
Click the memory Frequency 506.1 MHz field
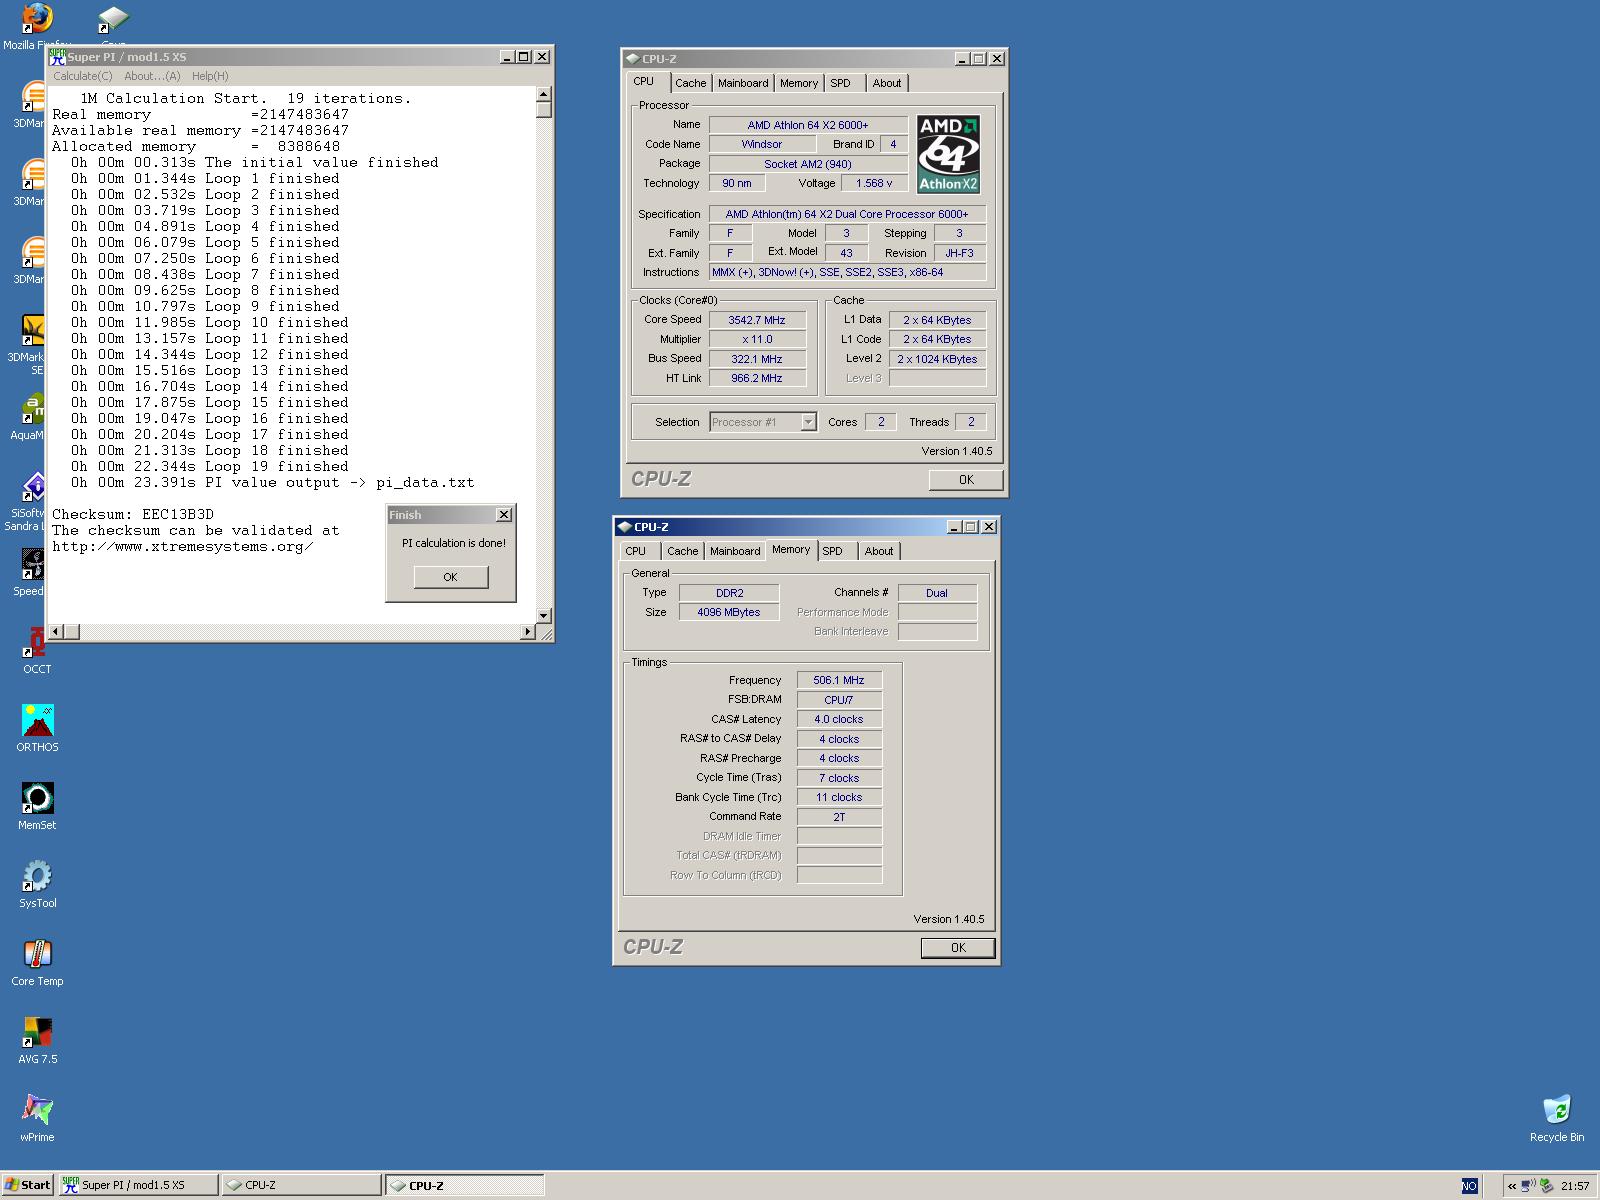point(839,680)
